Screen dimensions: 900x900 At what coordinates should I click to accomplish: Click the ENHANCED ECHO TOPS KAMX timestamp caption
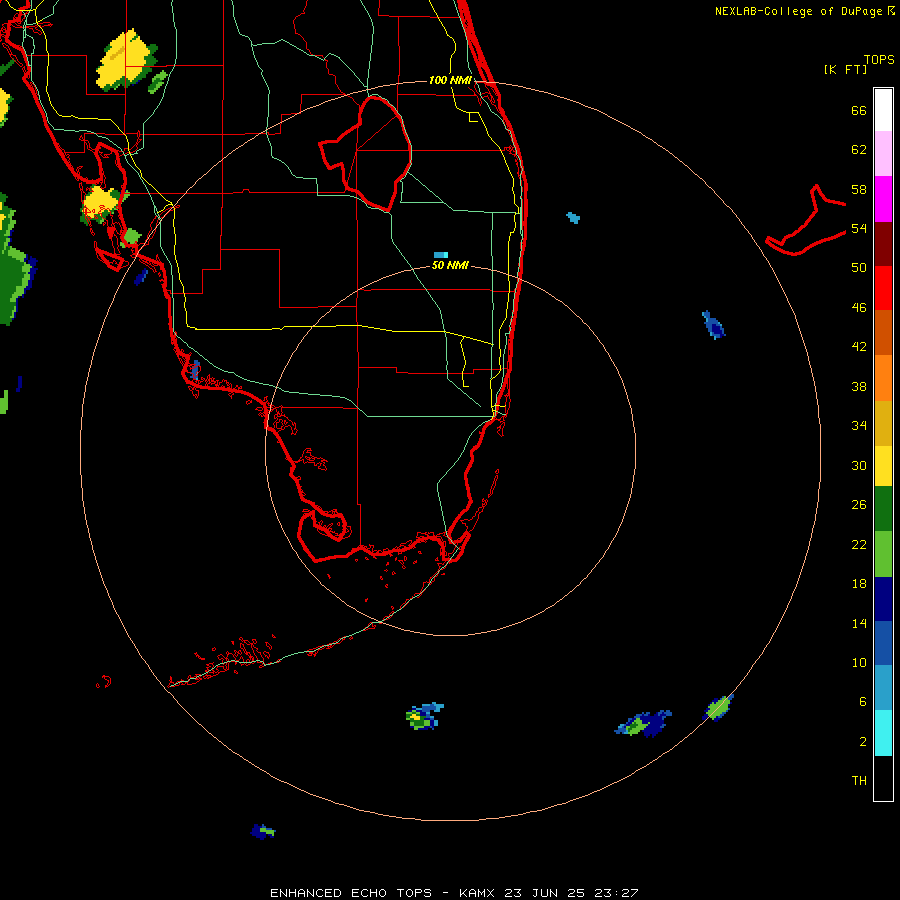coord(454,893)
